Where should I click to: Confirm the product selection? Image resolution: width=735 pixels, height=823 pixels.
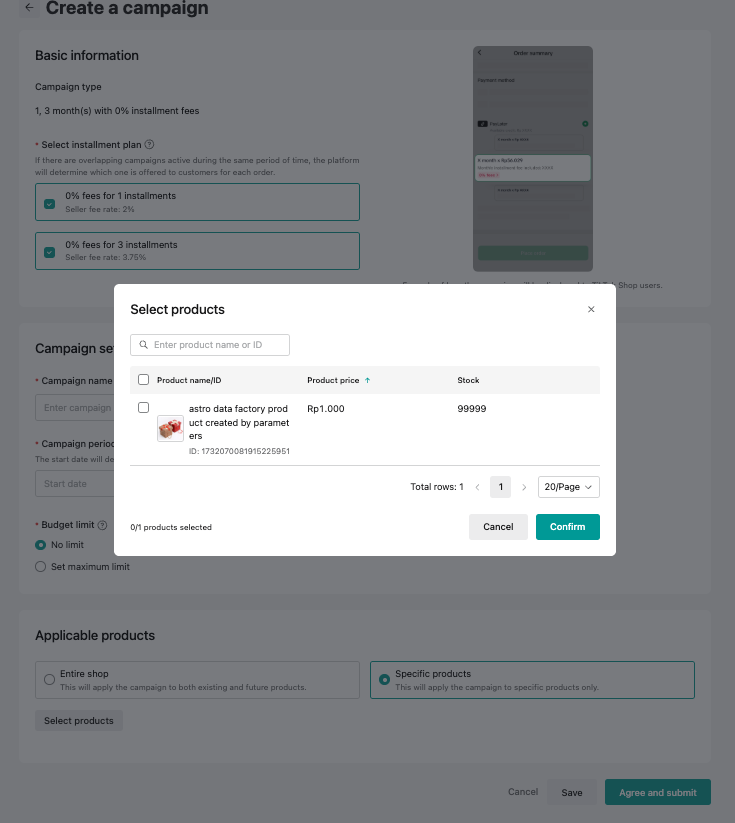pos(567,527)
